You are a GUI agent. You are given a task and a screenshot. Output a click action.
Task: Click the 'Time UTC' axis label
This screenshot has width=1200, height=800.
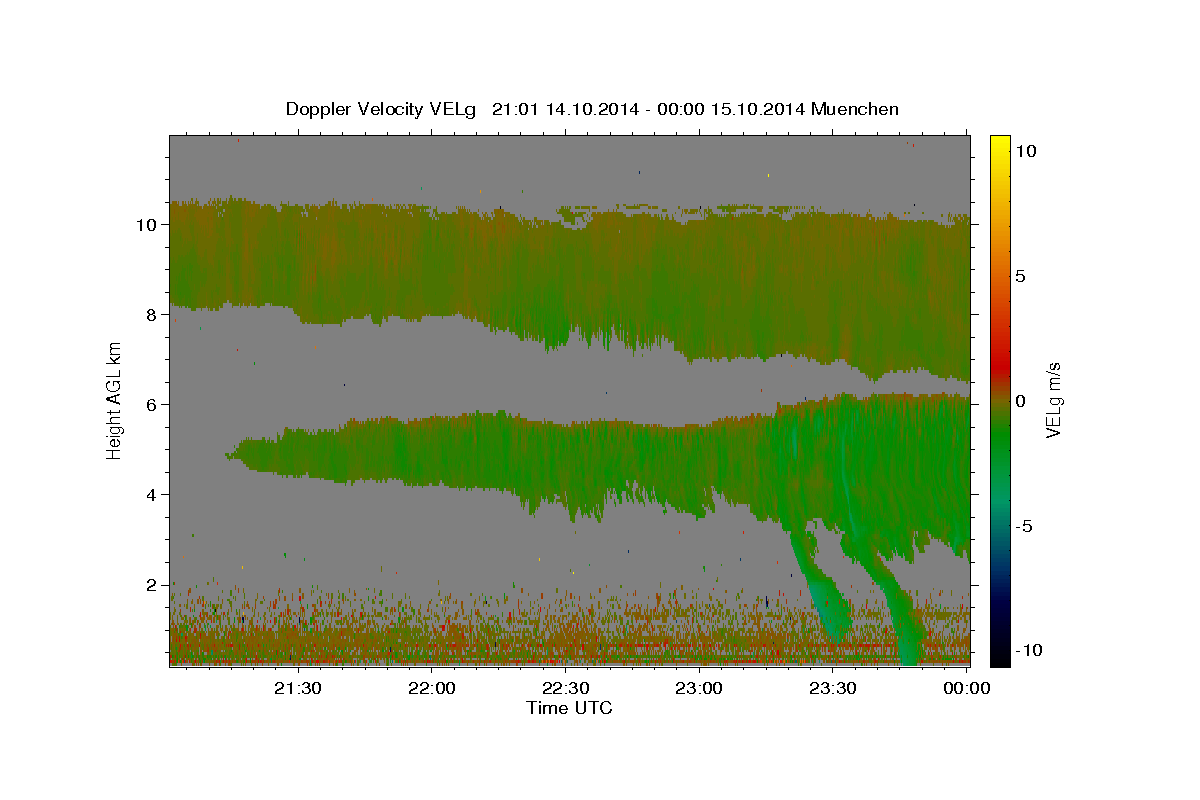(569, 708)
